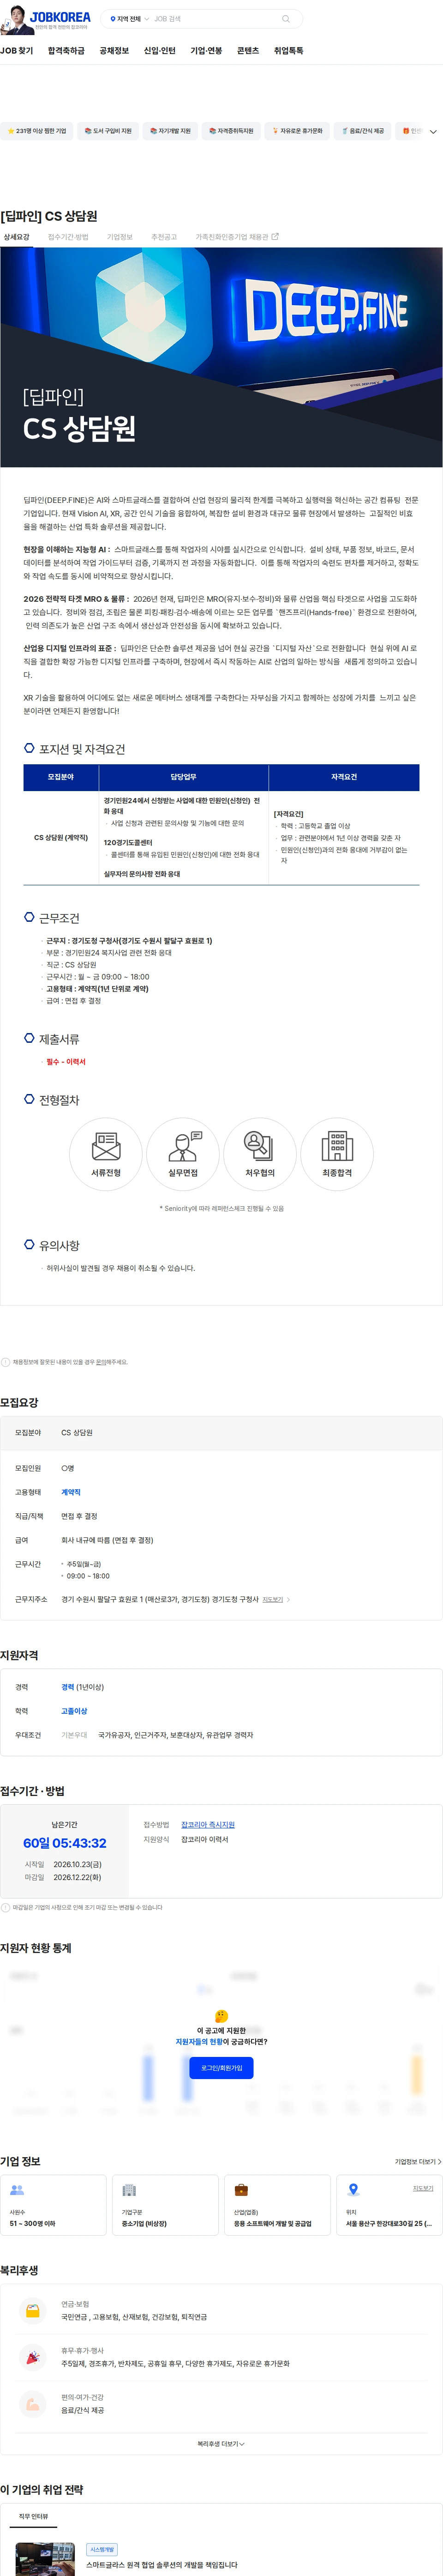Open the JOB 찾기 menu
The width and height of the screenshot is (443, 2576).
[x=17, y=51]
